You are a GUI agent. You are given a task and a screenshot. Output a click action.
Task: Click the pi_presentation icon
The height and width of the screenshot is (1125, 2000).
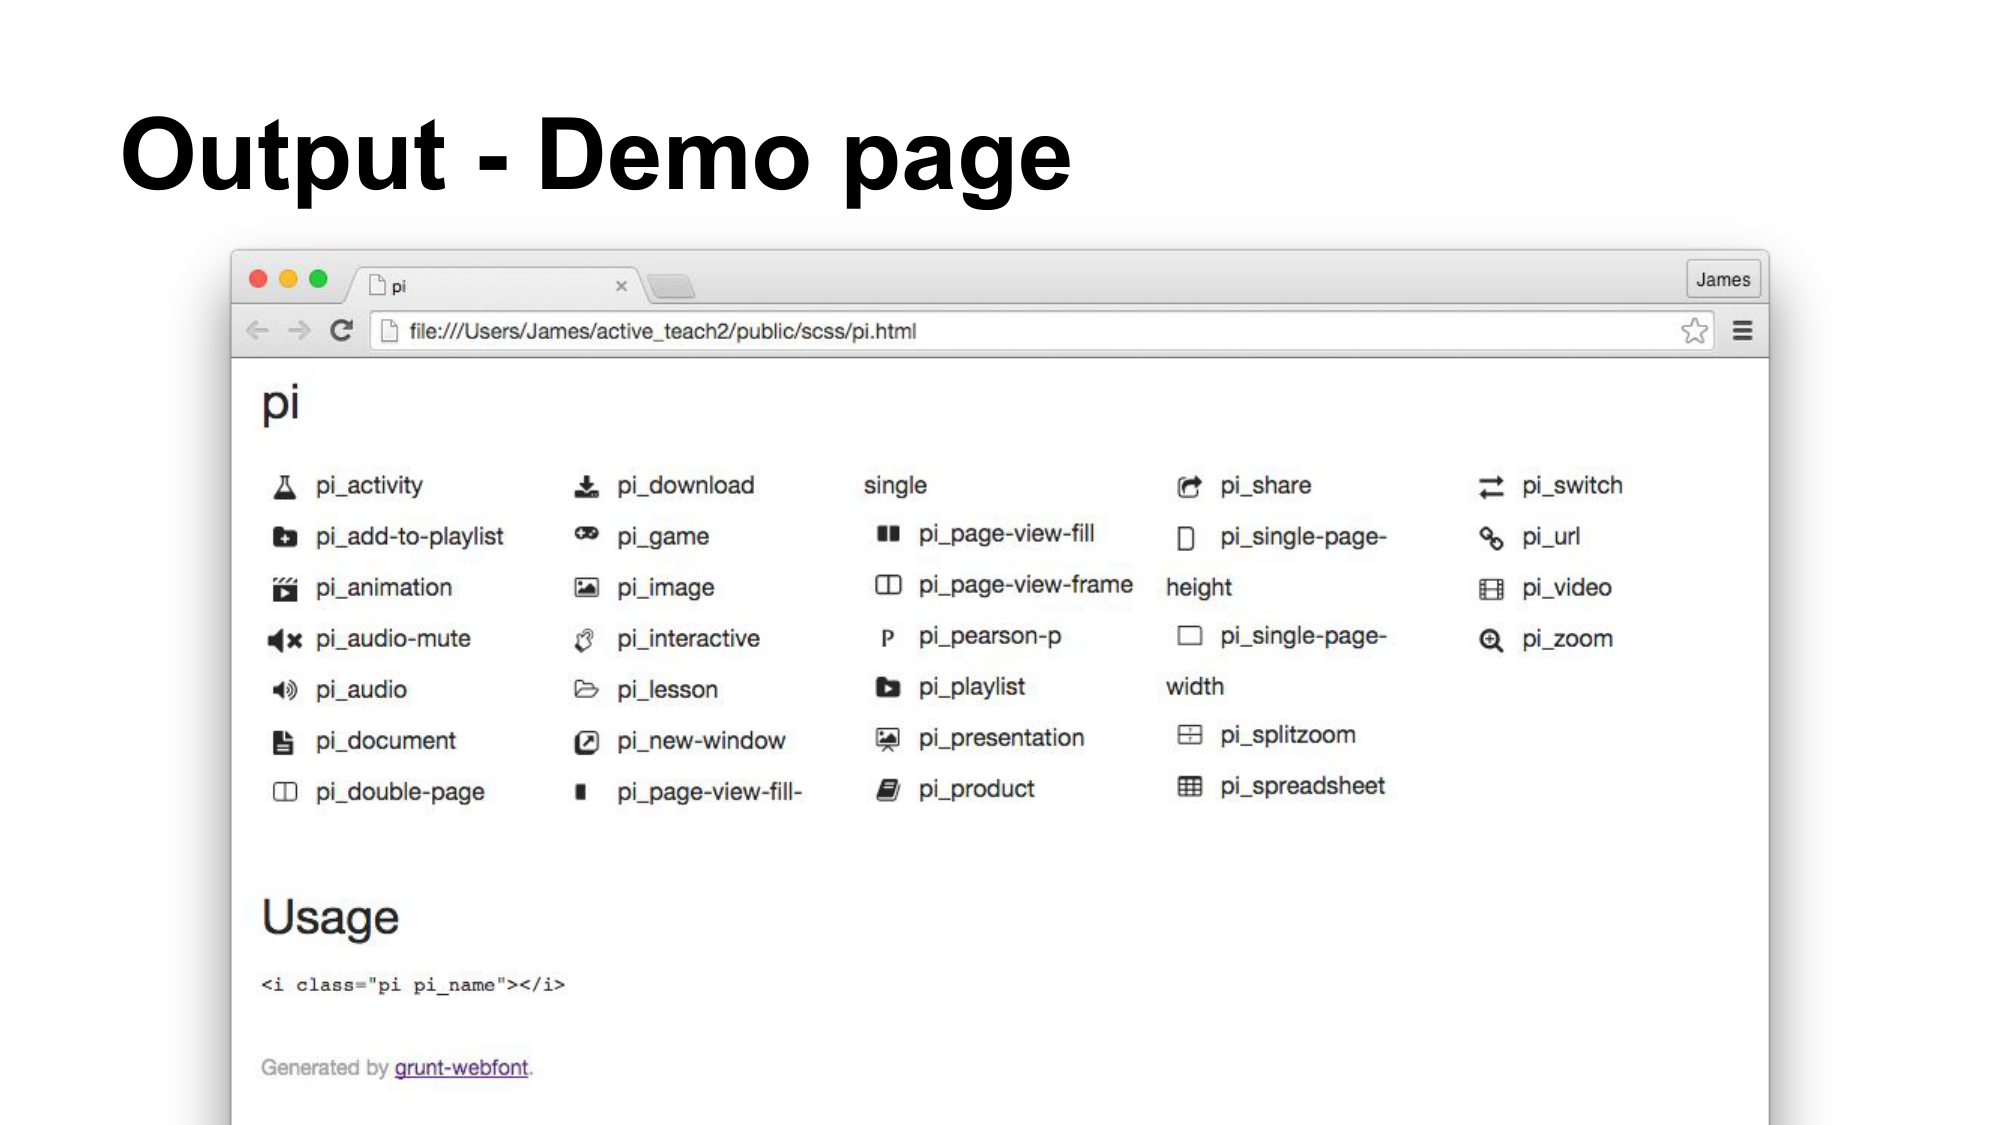887,739
